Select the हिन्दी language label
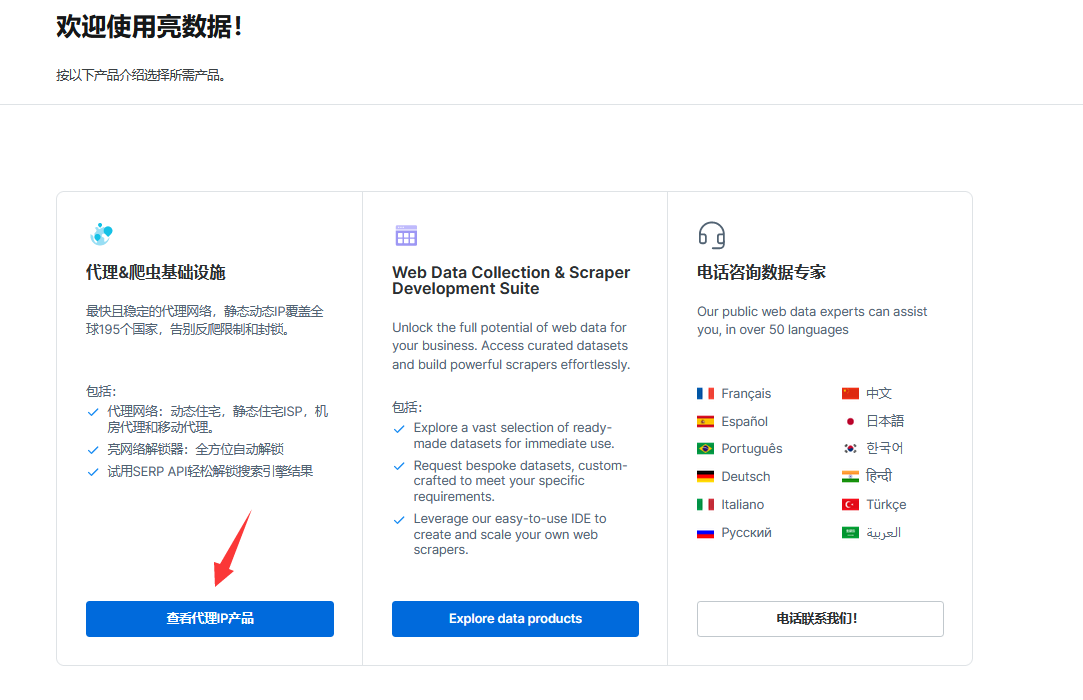Viewport: 1083px width, 700px height. coord(879,476)
